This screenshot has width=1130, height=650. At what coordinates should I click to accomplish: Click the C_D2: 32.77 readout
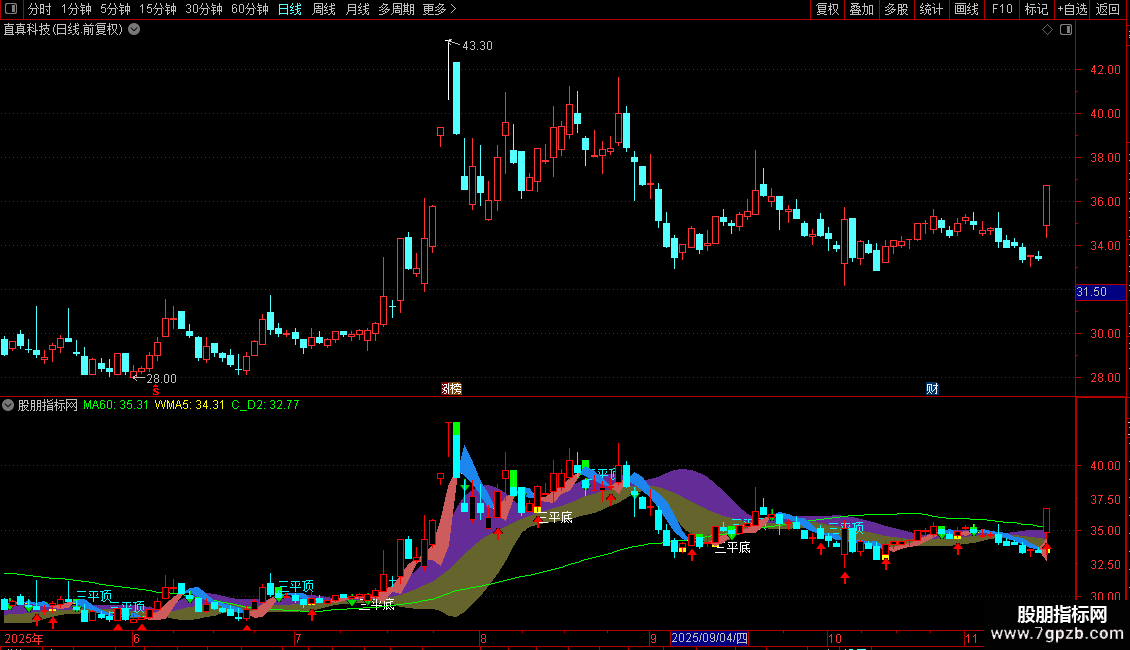265,405
